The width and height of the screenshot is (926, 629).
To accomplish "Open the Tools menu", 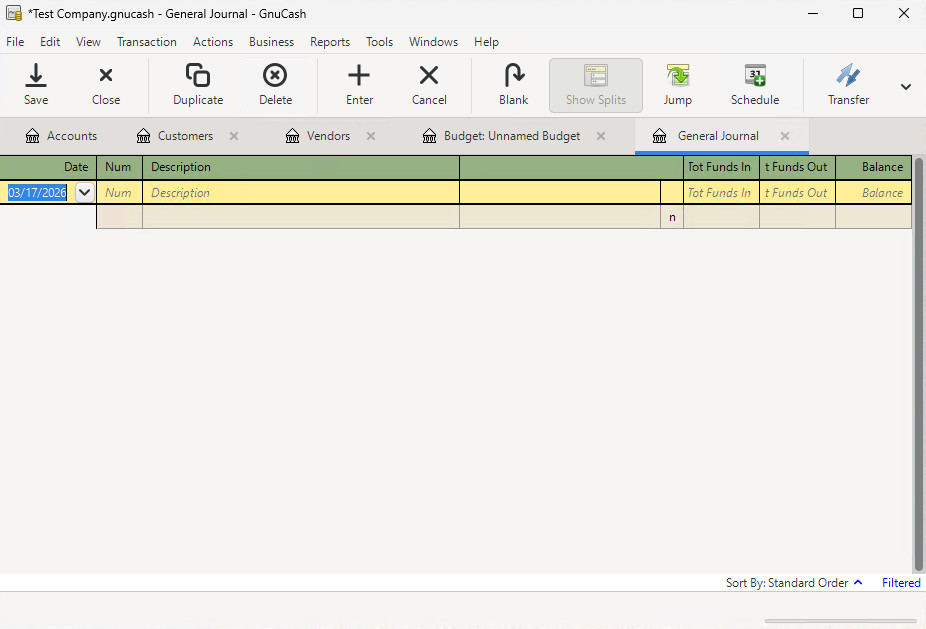I will [x=379, y=42].
